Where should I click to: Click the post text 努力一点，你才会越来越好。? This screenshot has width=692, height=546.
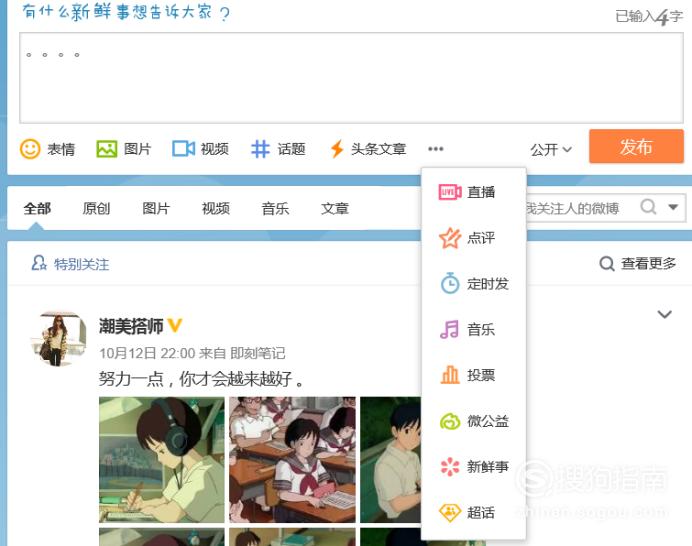coord(202,379)
